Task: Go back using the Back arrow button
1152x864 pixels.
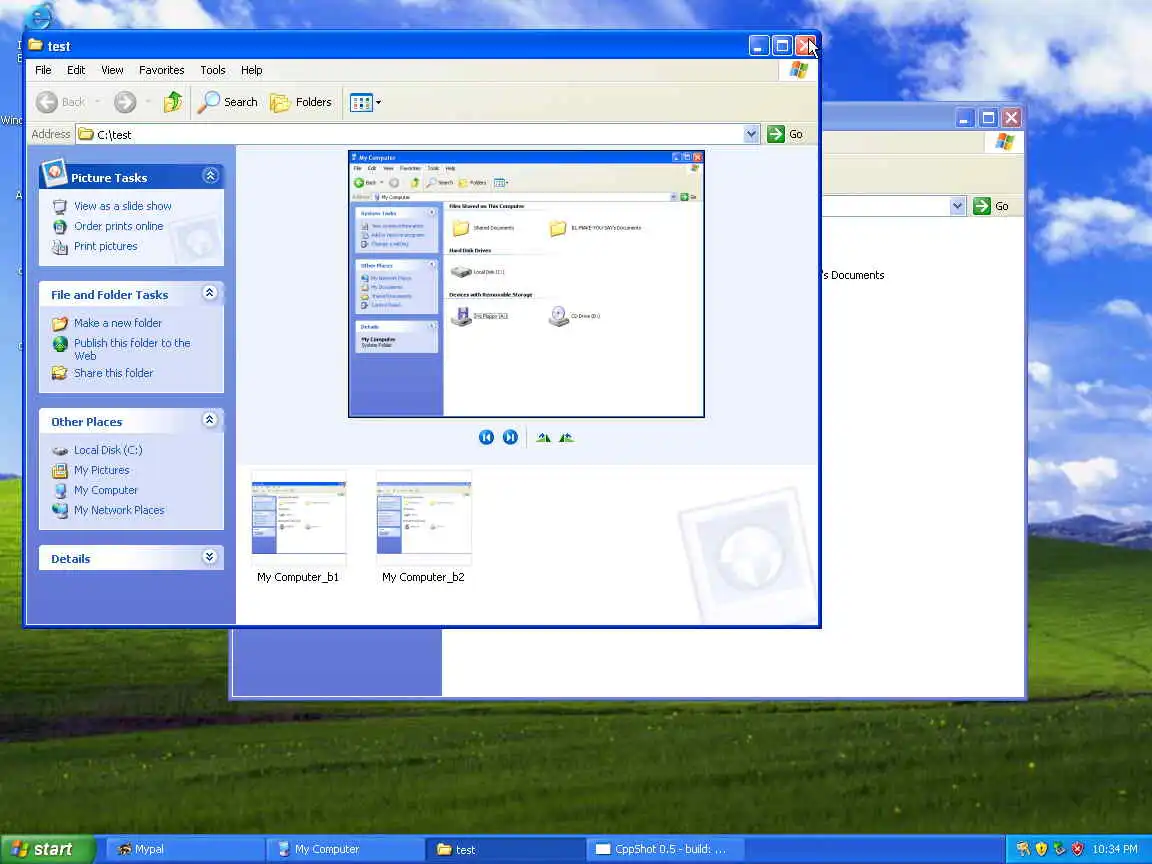Action: [x=60, y=102]
